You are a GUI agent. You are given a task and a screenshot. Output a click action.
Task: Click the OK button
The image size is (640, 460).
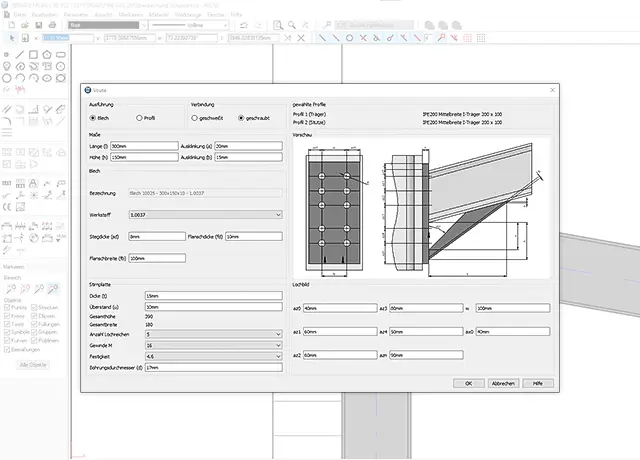coord(468,382)
